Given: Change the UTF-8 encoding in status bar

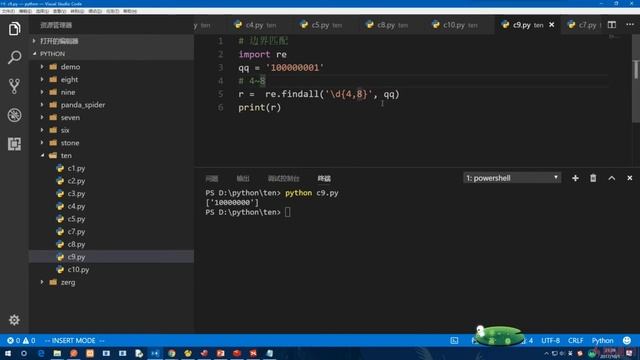Looking at the screenshot, I should (550, 340).
